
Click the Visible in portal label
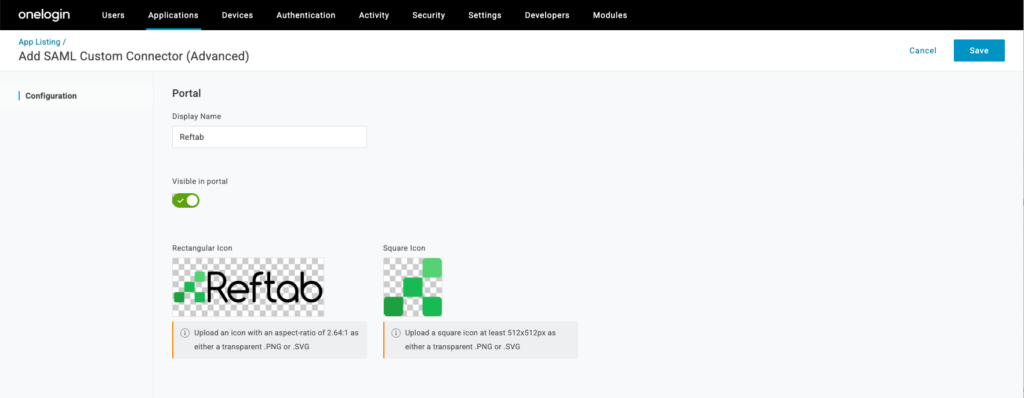pos(200,181)
